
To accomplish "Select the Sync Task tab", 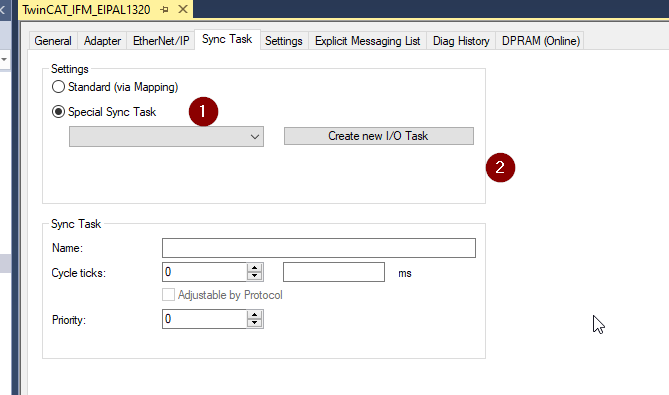I will tap(227, 39).
